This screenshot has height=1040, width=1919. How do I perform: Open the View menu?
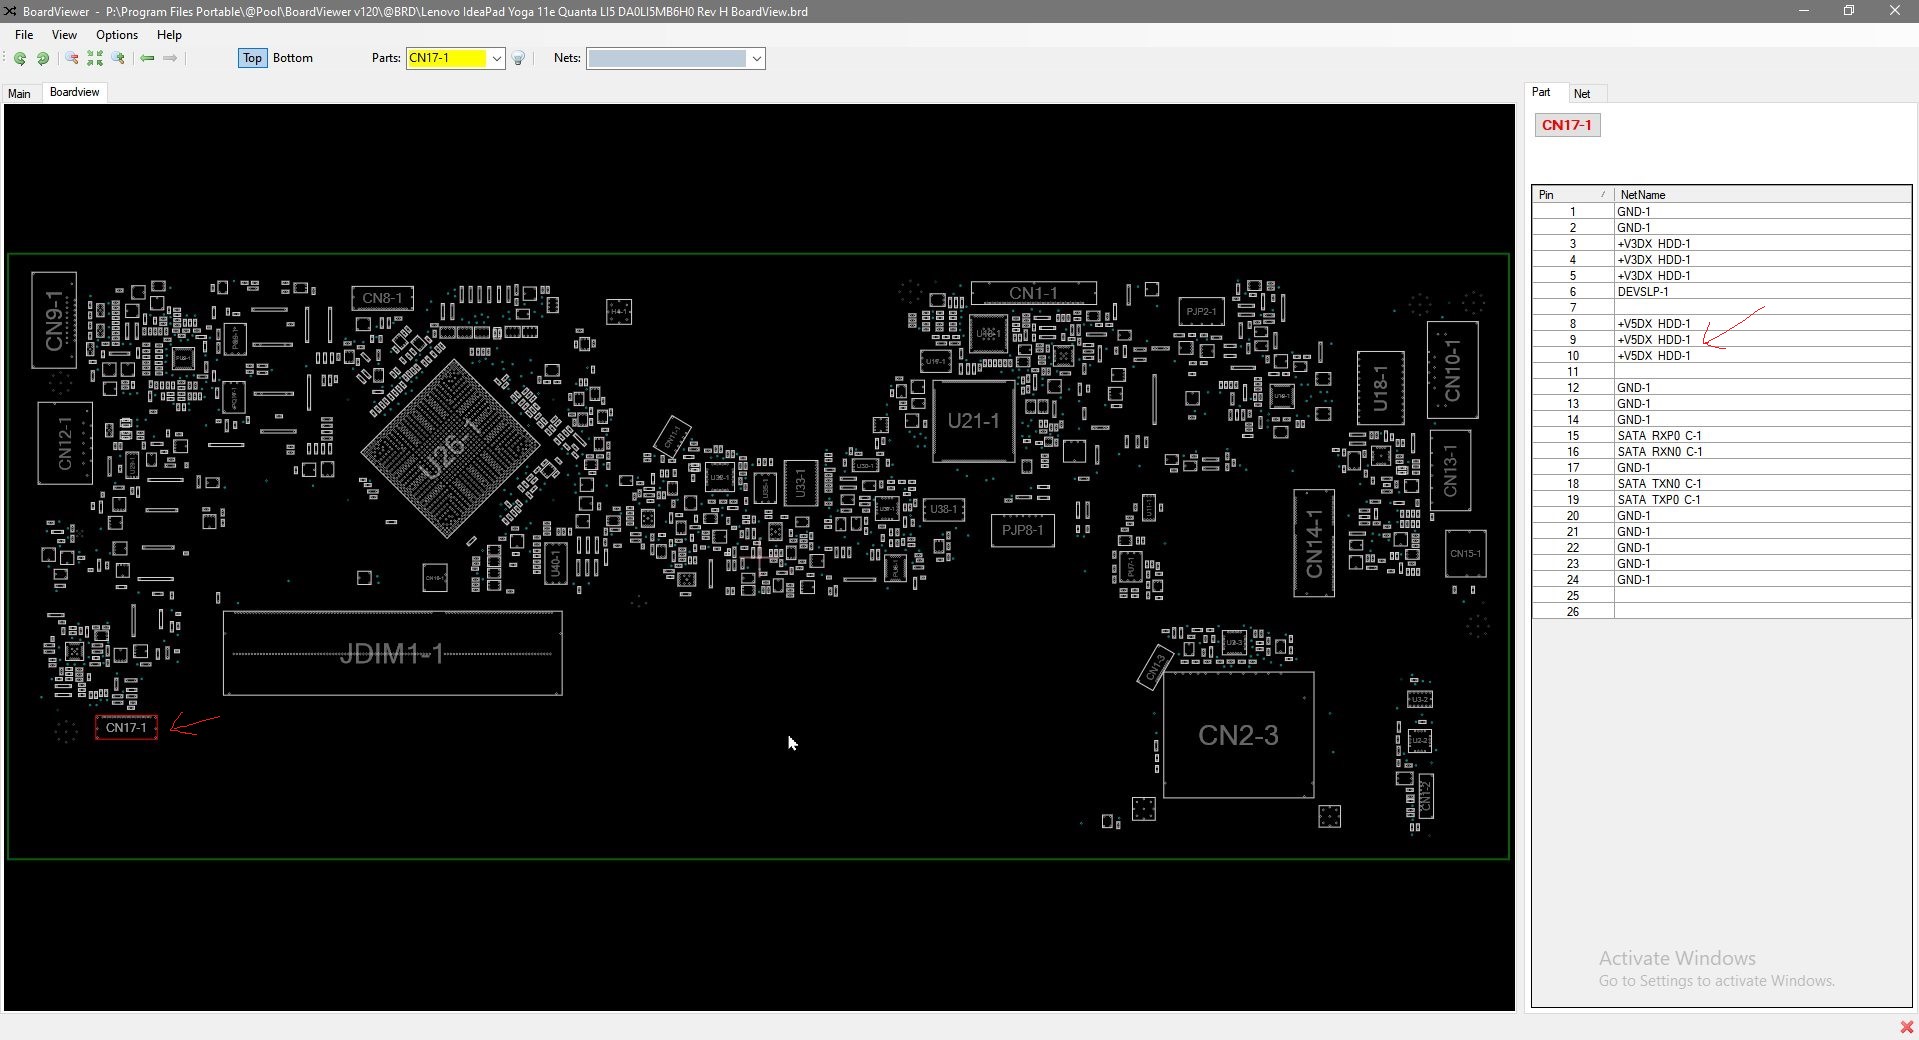click(64, 34)
